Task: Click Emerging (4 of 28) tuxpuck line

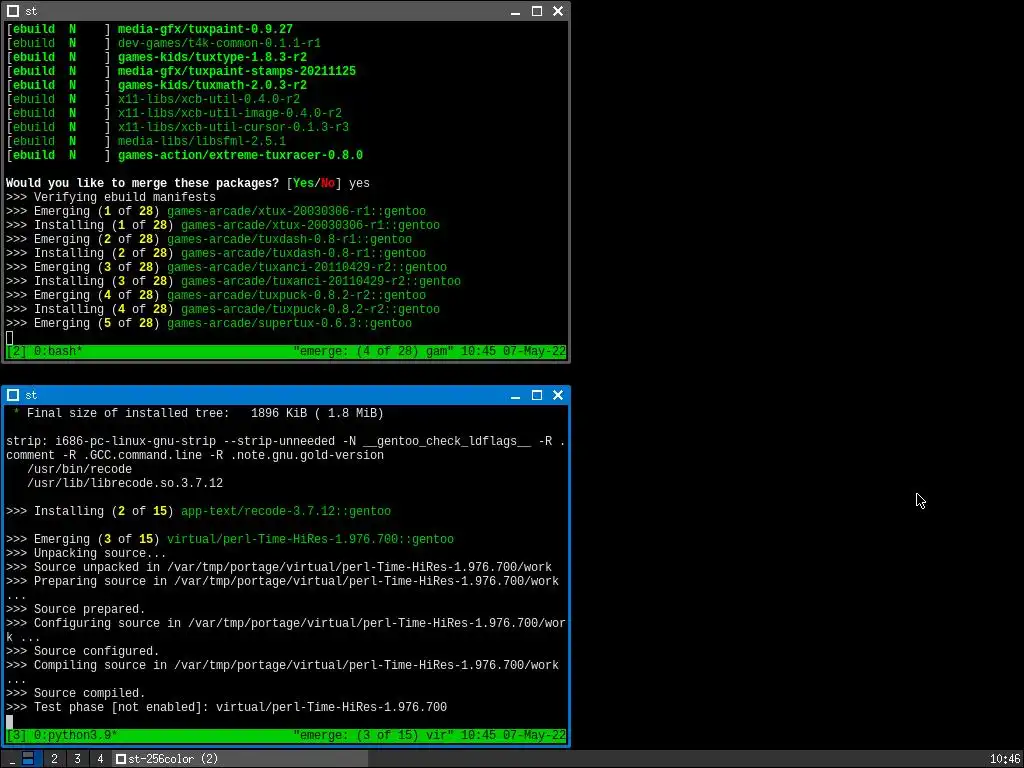Action: pyautogui.click(x=216, y=295)
